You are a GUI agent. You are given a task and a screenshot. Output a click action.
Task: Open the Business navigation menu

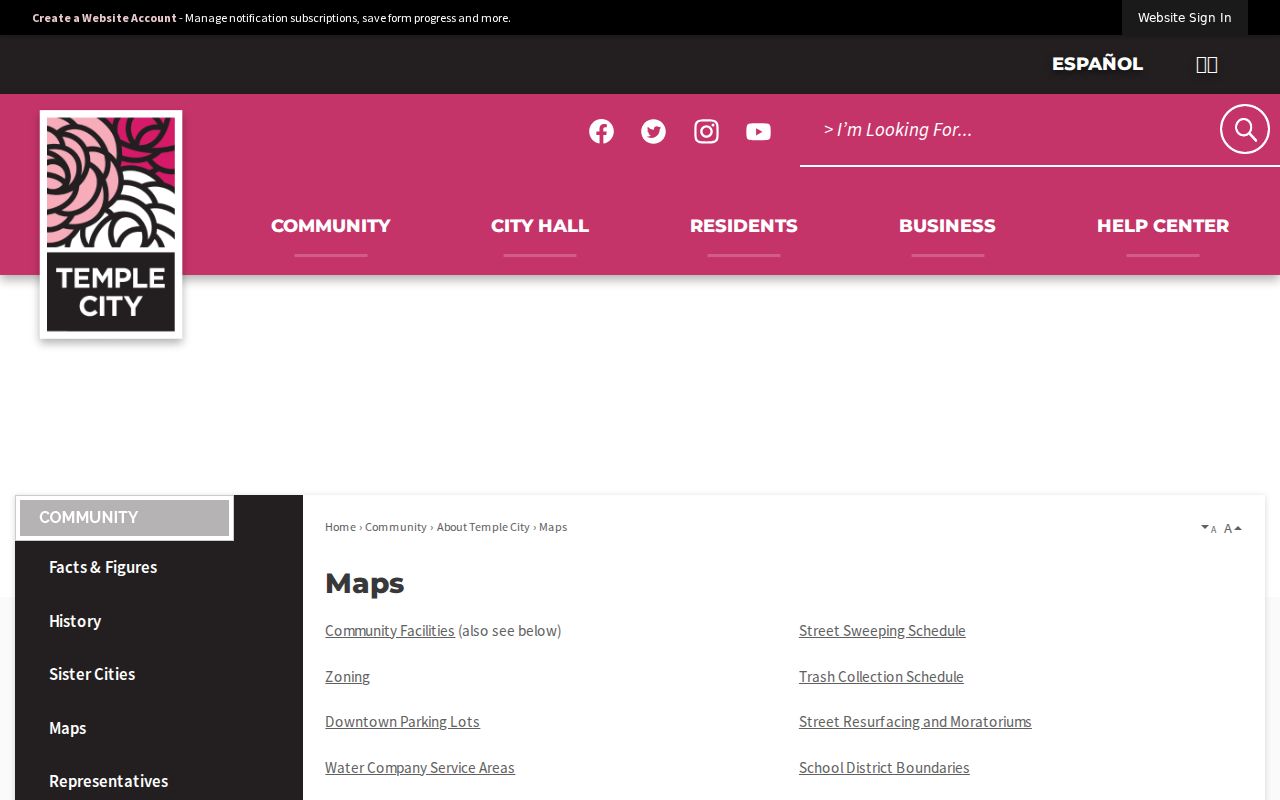click(947, 226)
